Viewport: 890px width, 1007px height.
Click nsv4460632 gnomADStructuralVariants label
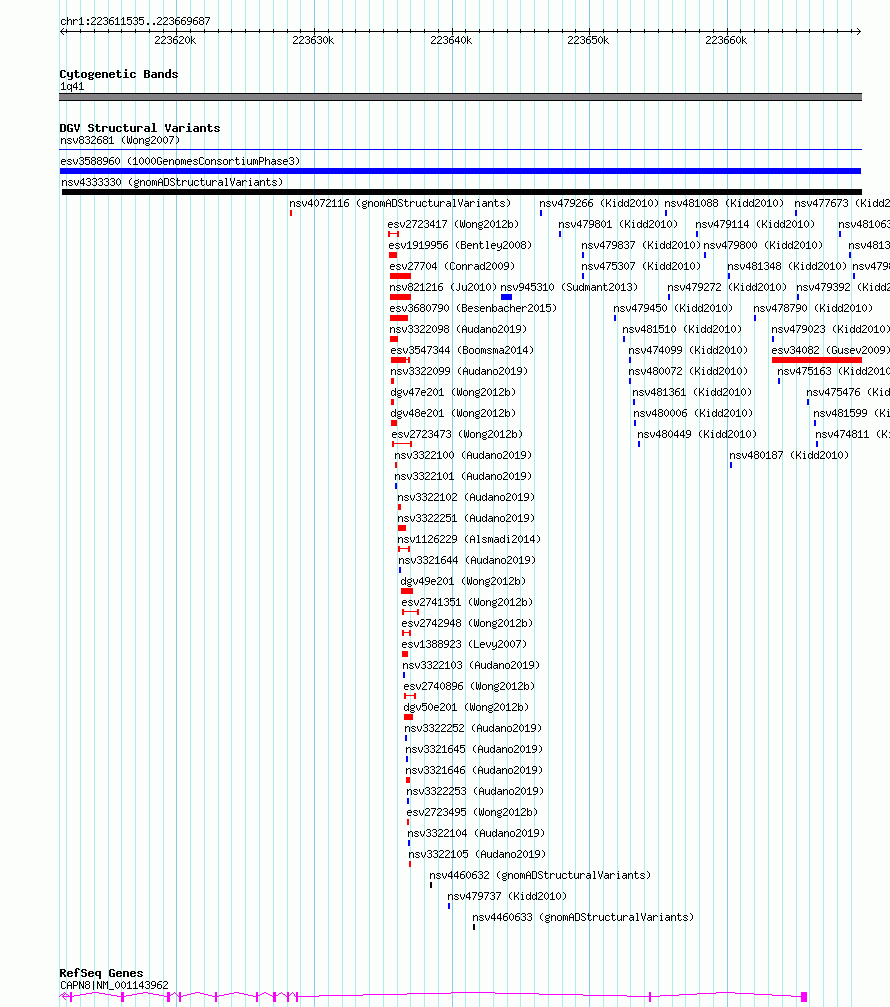(540, 875)
